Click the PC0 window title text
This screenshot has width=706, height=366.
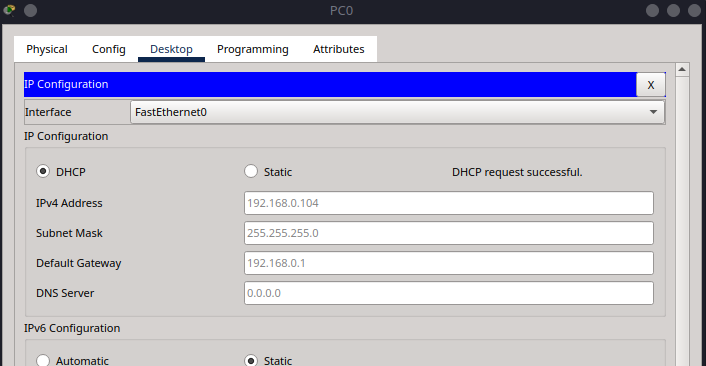click(341, 10)
